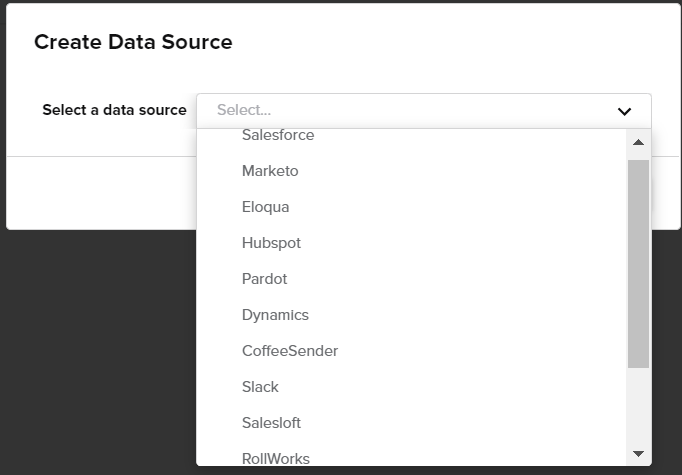Choose Slack from the dropdown options
Screen dimensions: 682x475
(411, 387)
